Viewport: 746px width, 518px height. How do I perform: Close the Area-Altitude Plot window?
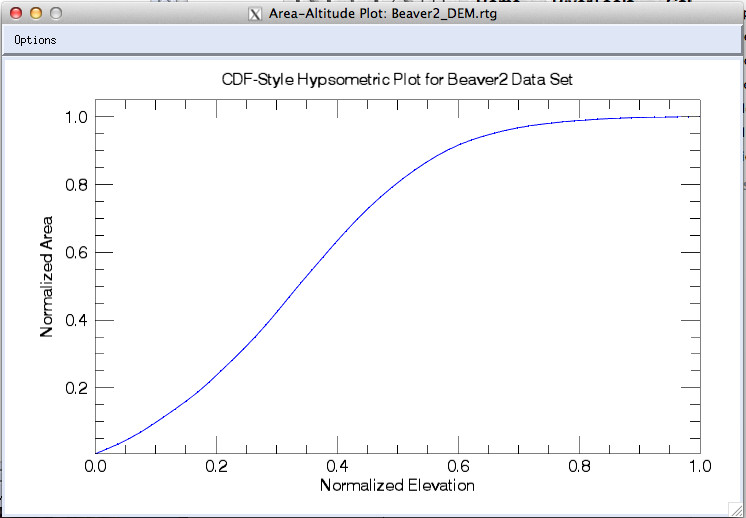click(x=15, y=14)
